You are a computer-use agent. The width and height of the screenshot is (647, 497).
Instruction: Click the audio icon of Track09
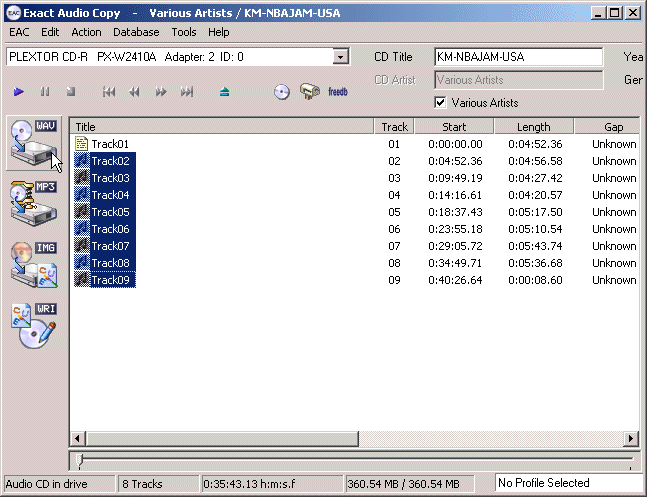[x=82, y=280]
